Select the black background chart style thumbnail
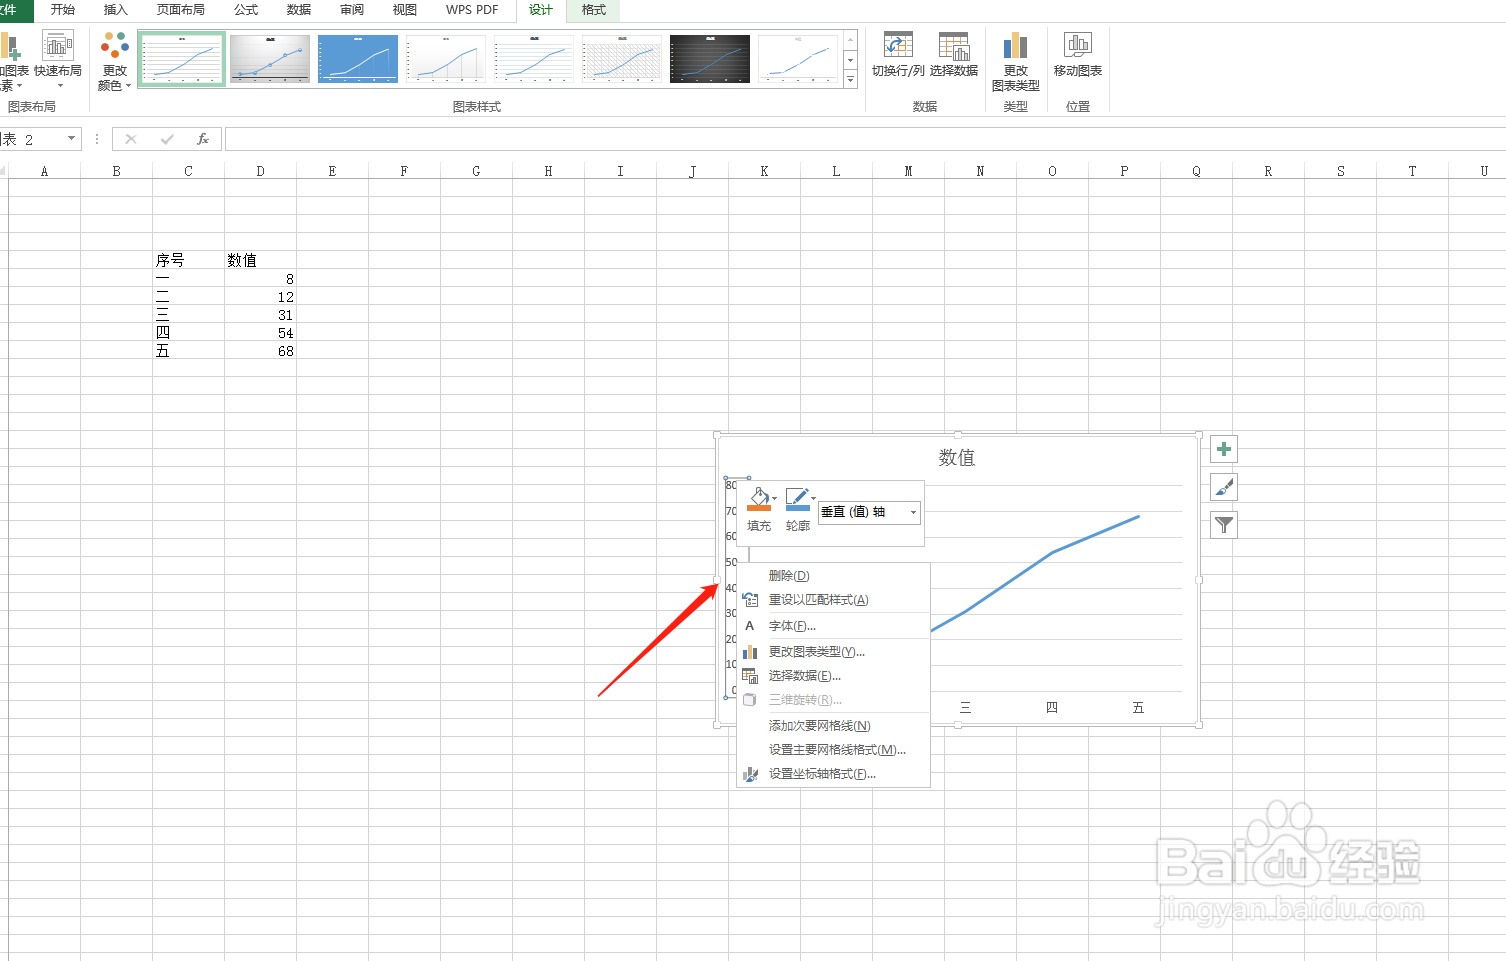The width and height of the screenshot is (1506, 961). point(710,59)
